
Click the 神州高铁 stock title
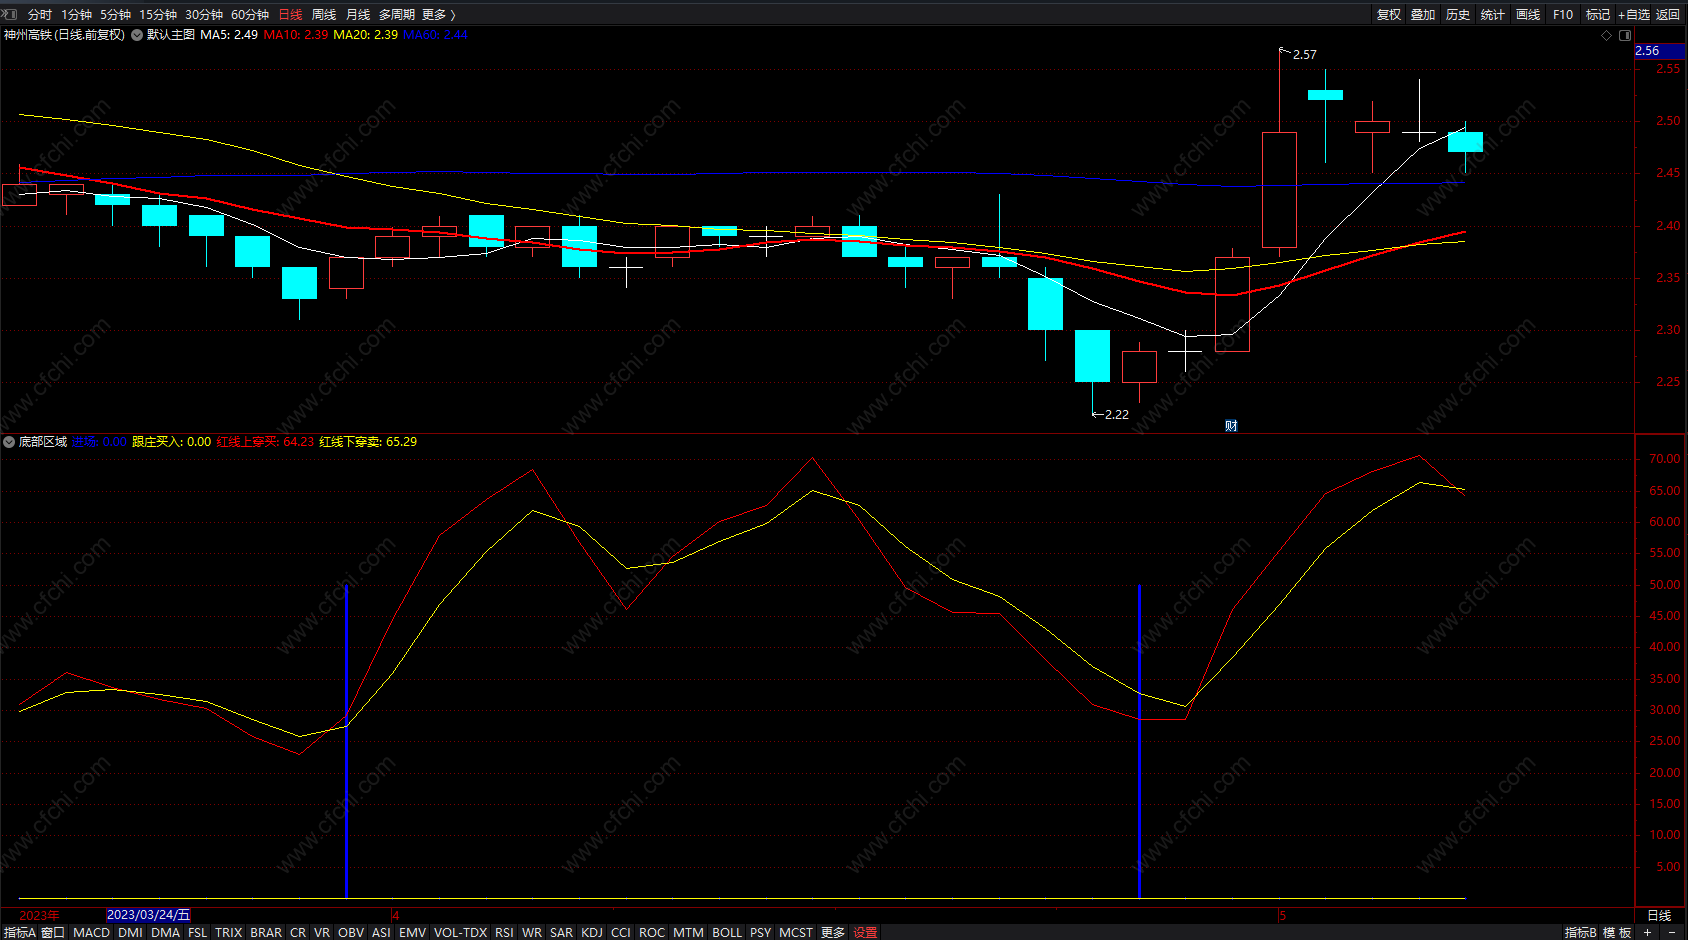pos(64,35)
